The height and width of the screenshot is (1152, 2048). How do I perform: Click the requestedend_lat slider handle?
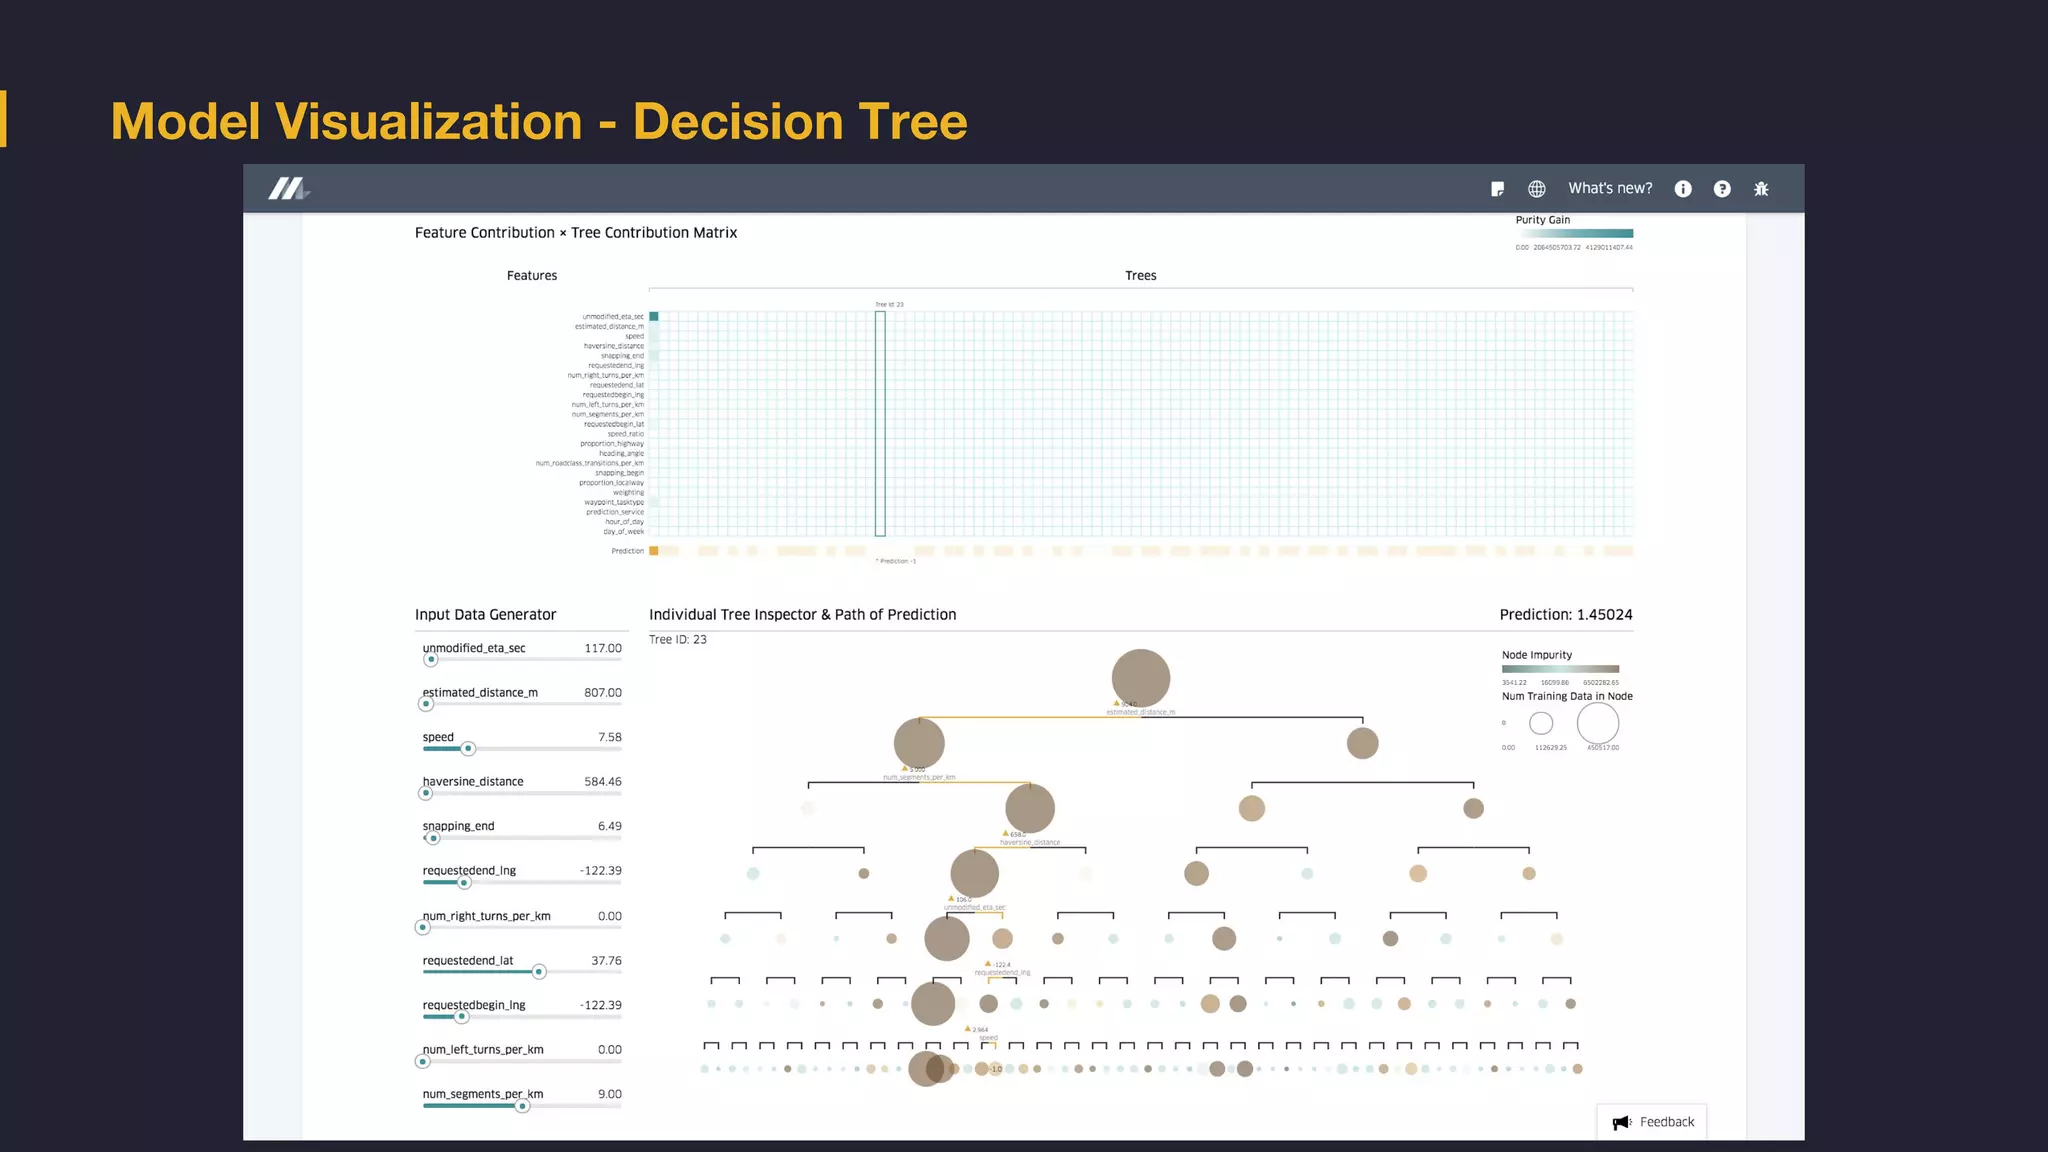[539, 972]
